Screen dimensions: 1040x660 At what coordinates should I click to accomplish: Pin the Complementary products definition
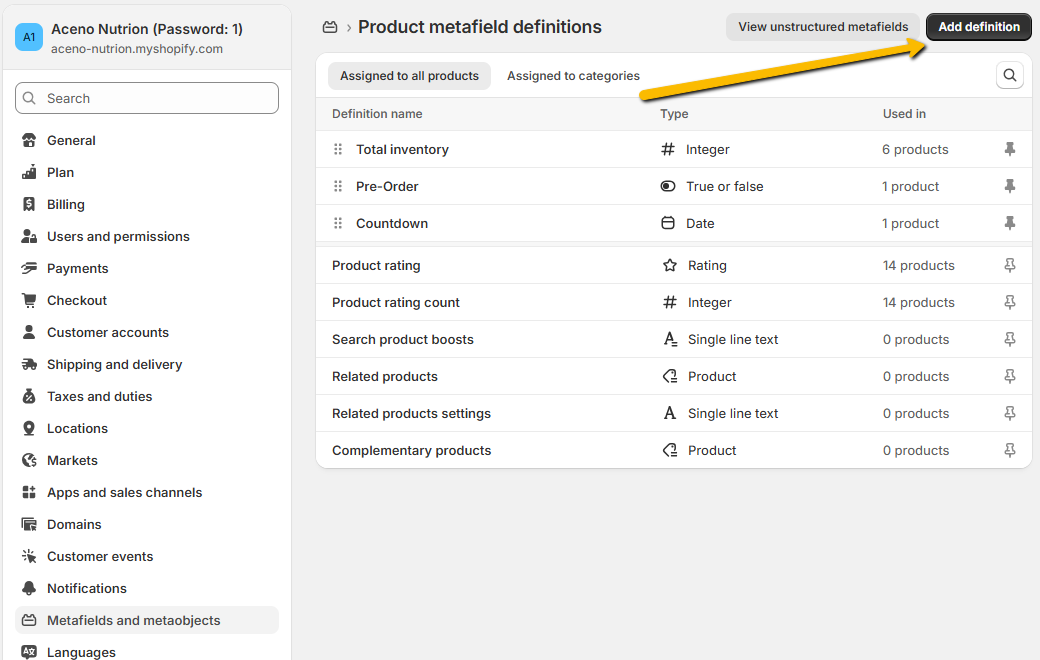pyautogui.click(x=1010, y=451)
